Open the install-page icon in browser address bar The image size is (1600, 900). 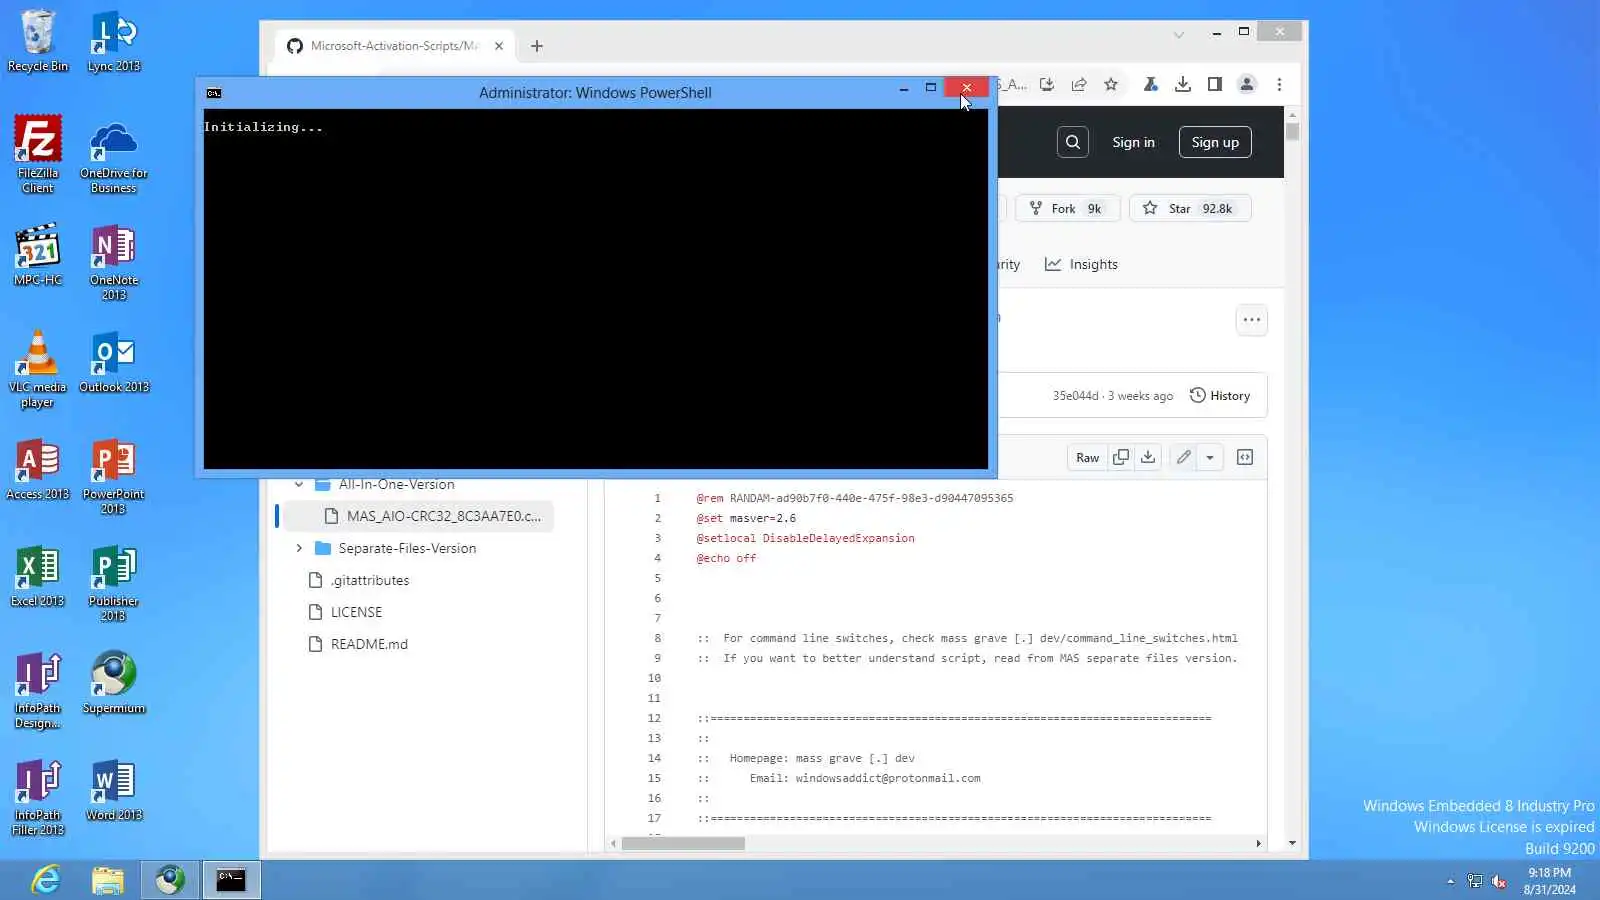point(1047,85)
